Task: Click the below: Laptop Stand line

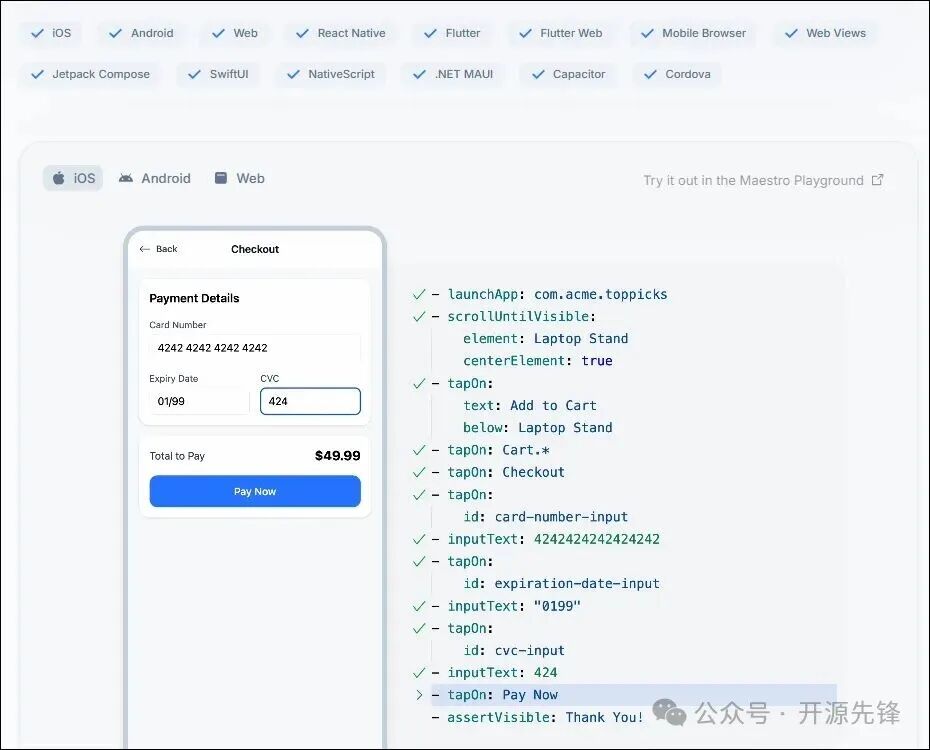Action: click(538, 427)
